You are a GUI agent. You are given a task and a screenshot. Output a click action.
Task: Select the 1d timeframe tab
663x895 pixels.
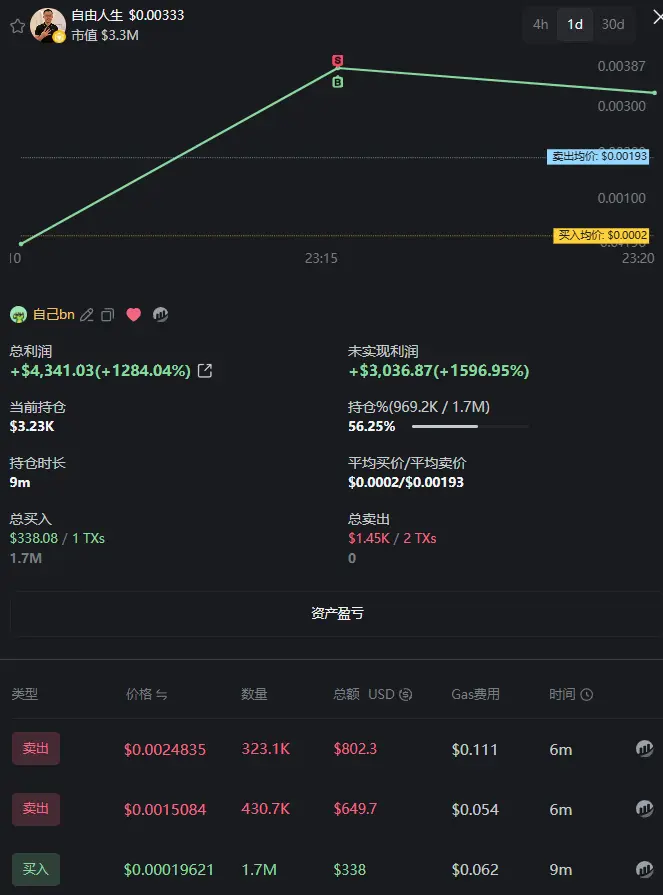(x=575, y=25)
